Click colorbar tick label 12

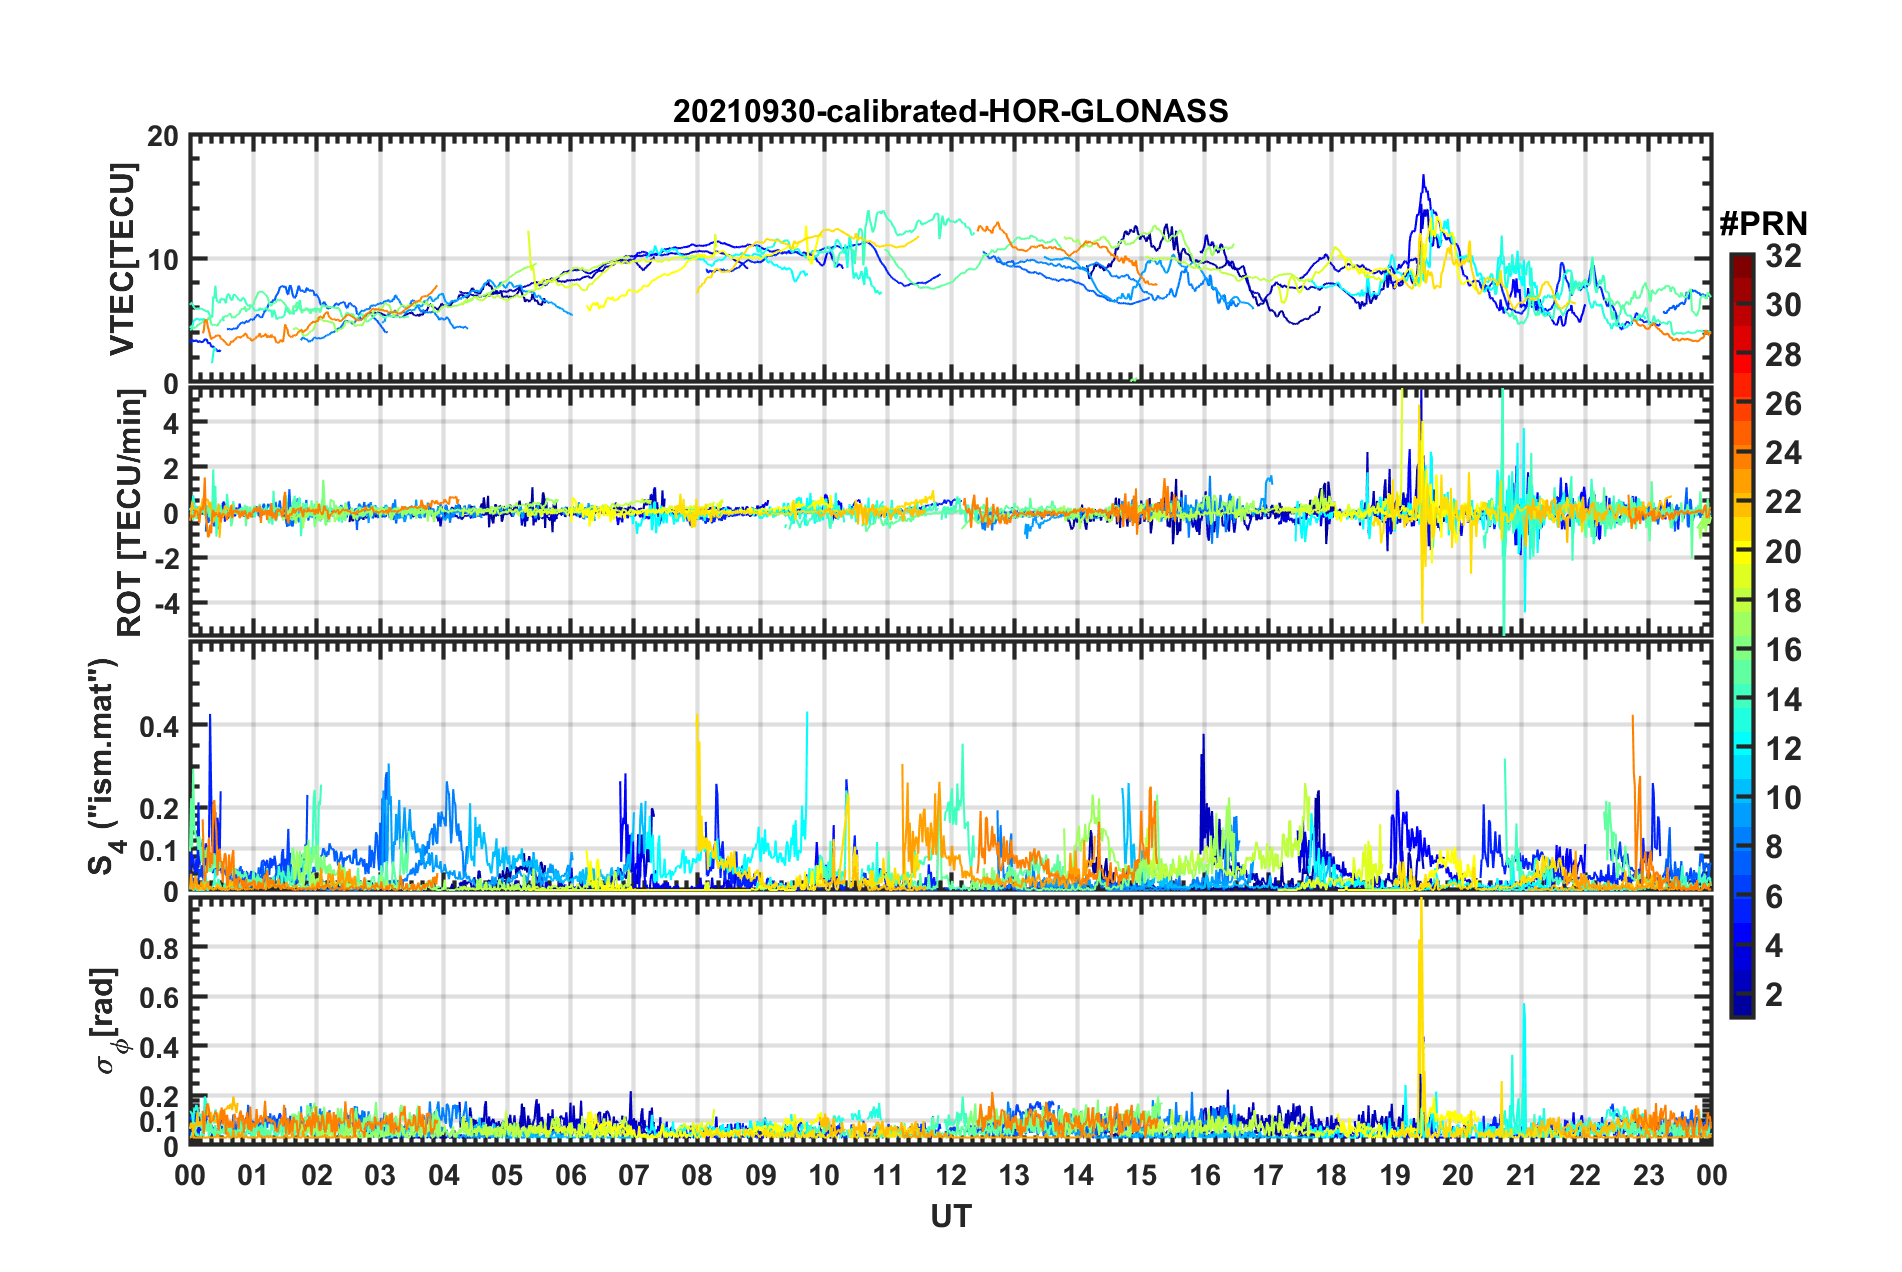[x=1783, y=749]
